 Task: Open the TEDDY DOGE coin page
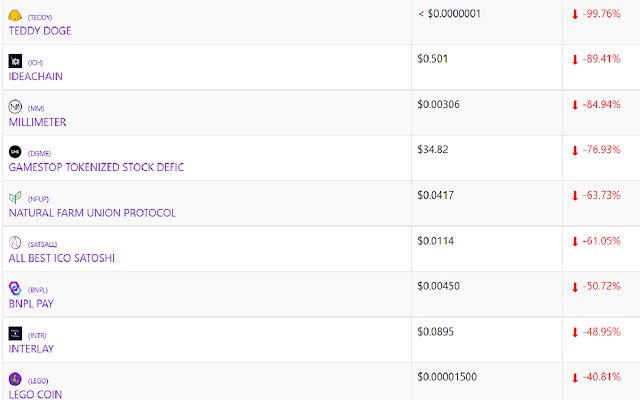click(40, 31)
